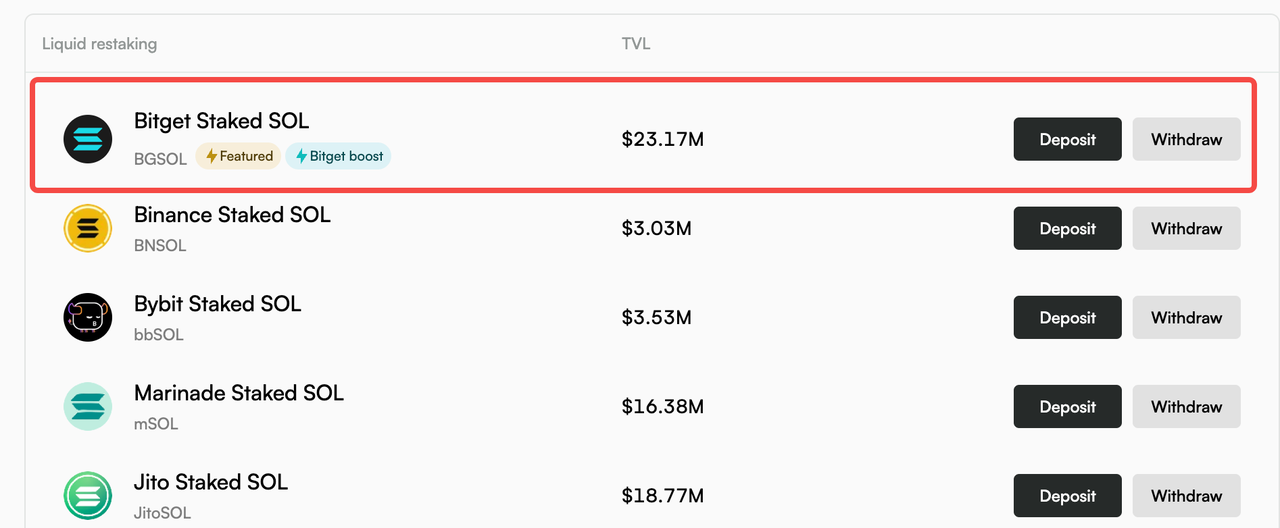Image resolution: width=1280 pixels, height=528 pixels.
Task: Click the Marinade Staked SOL icon
Action: (88, 407)
